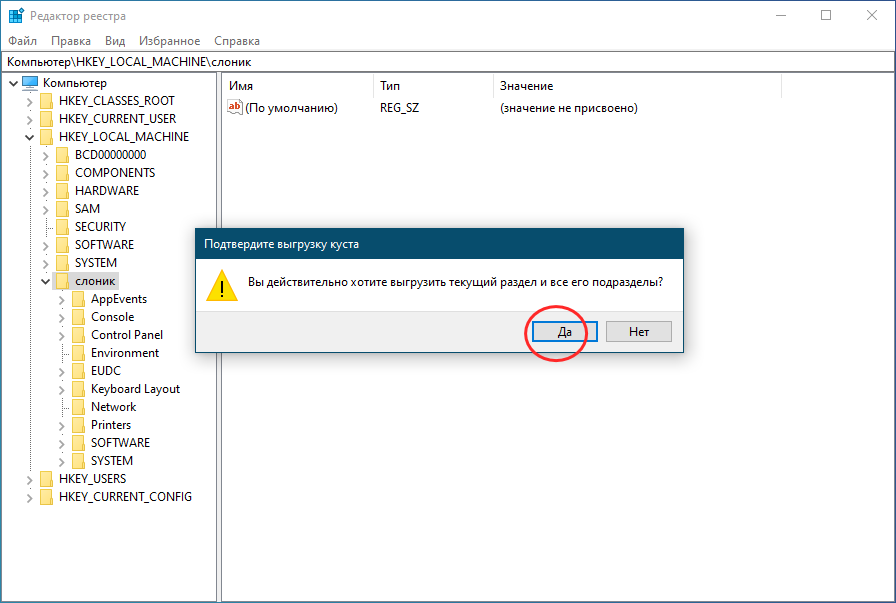Select the Network tree label

coord(114,407)
